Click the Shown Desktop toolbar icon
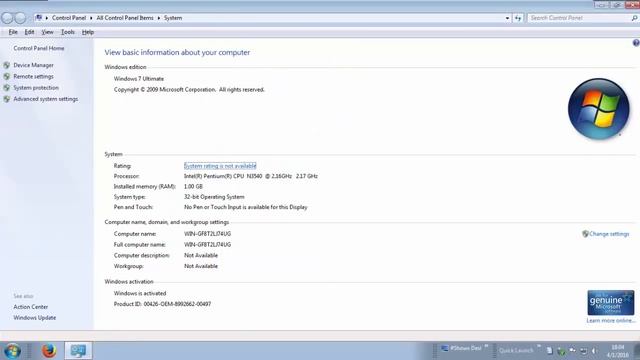640x360 pixels. click(x=445, y=348)
